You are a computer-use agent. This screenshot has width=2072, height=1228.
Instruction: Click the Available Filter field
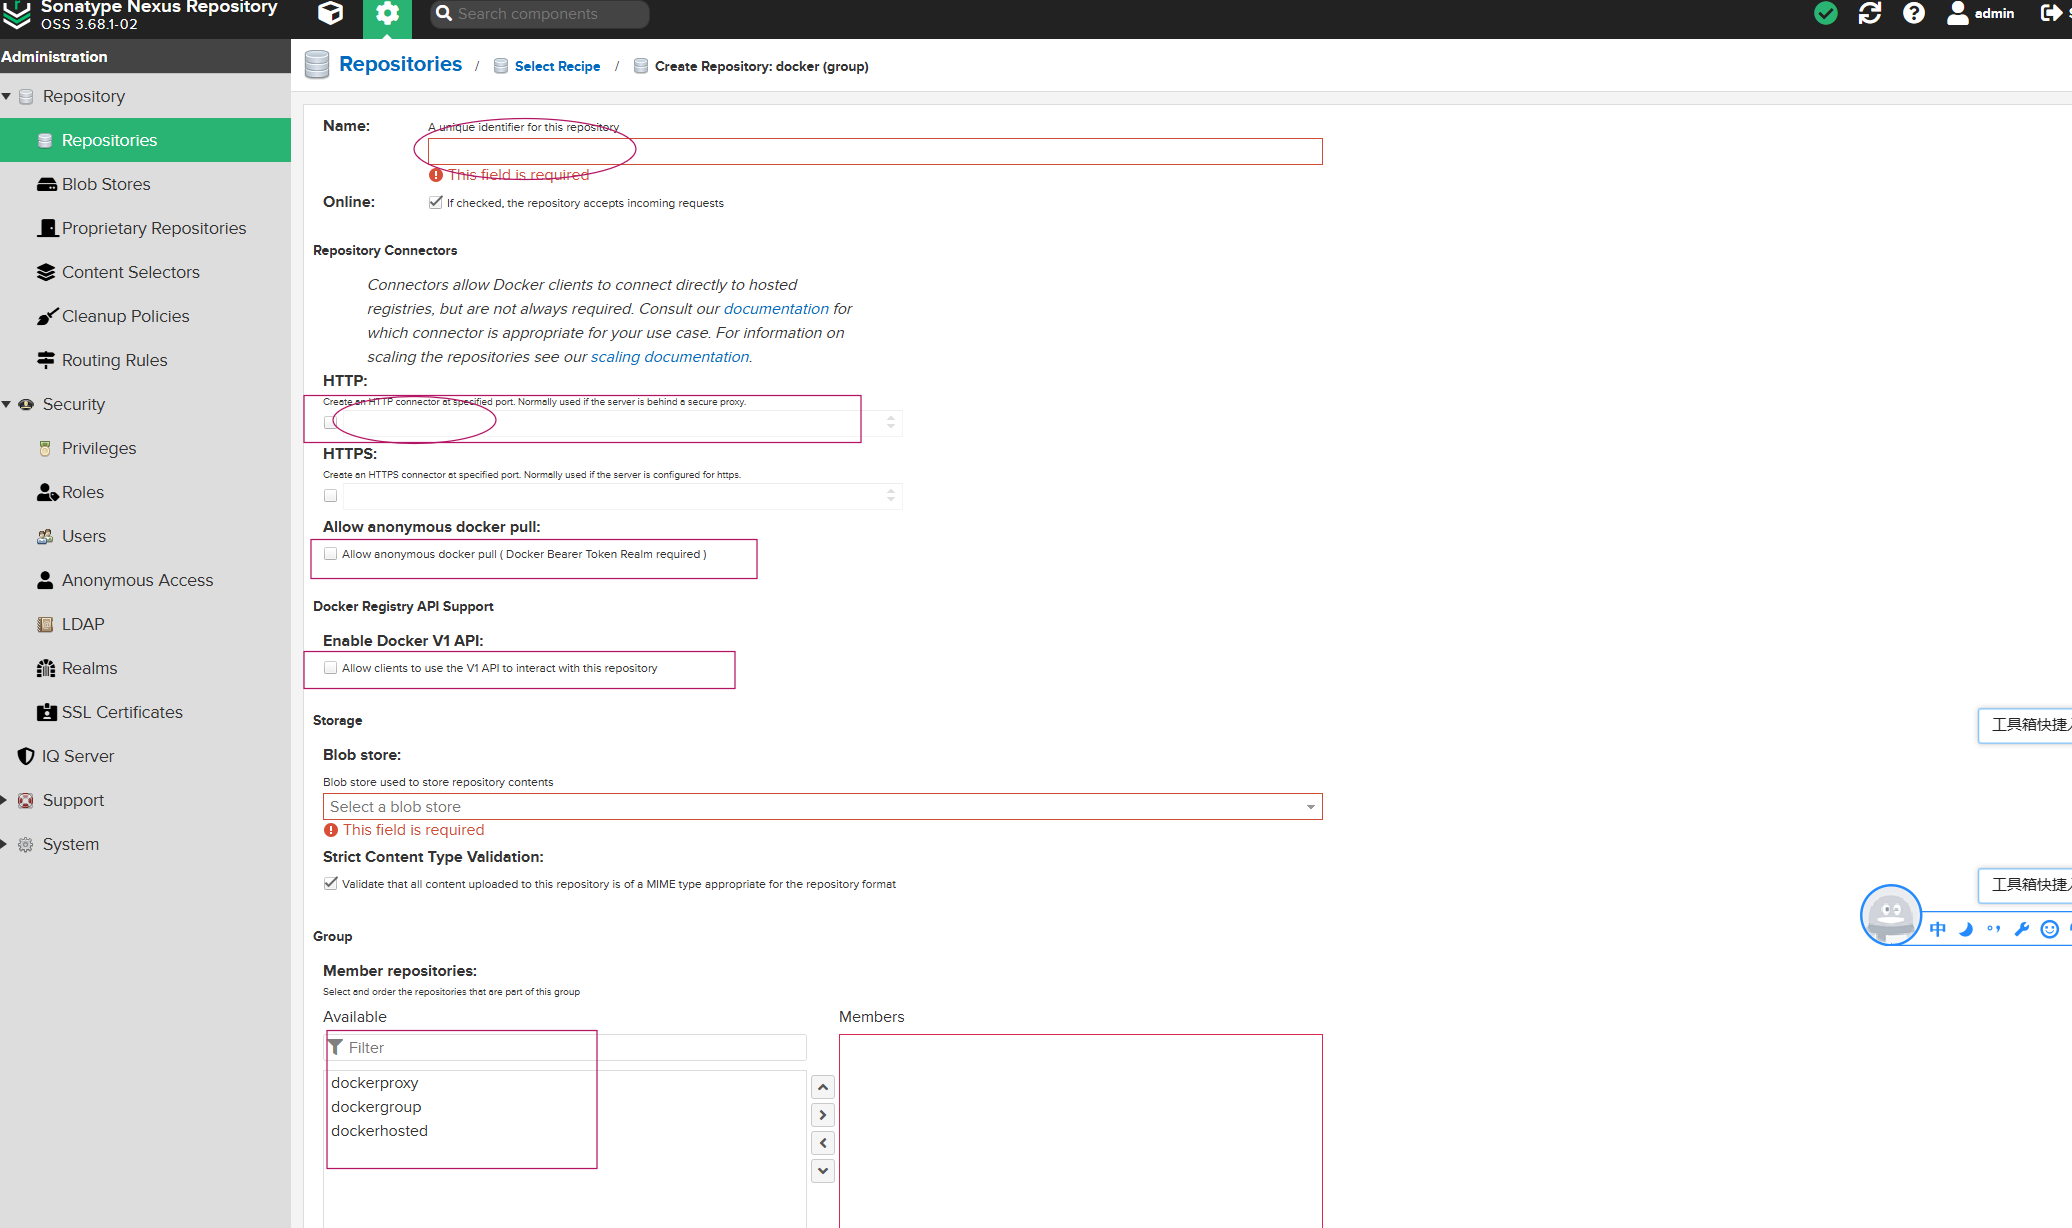click(x=566, y=1047)
